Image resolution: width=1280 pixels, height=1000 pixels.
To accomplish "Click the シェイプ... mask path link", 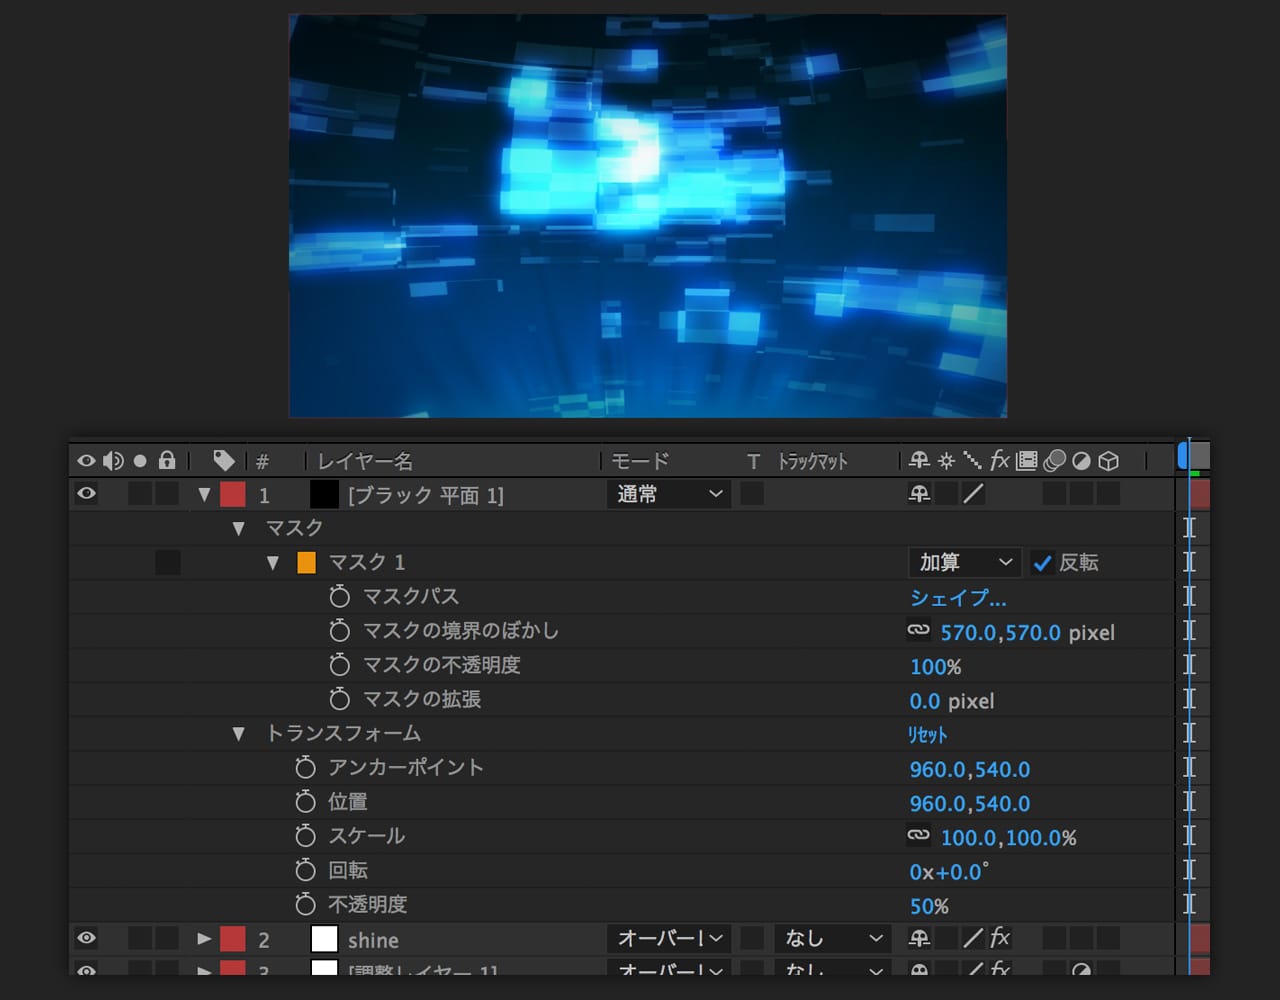I will coord(957,598).
